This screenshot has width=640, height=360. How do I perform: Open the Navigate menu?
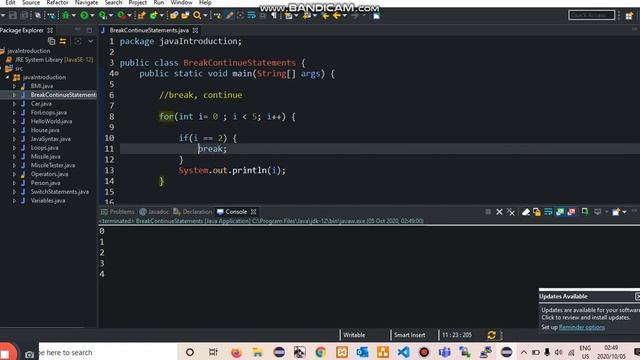coord(86,2)
